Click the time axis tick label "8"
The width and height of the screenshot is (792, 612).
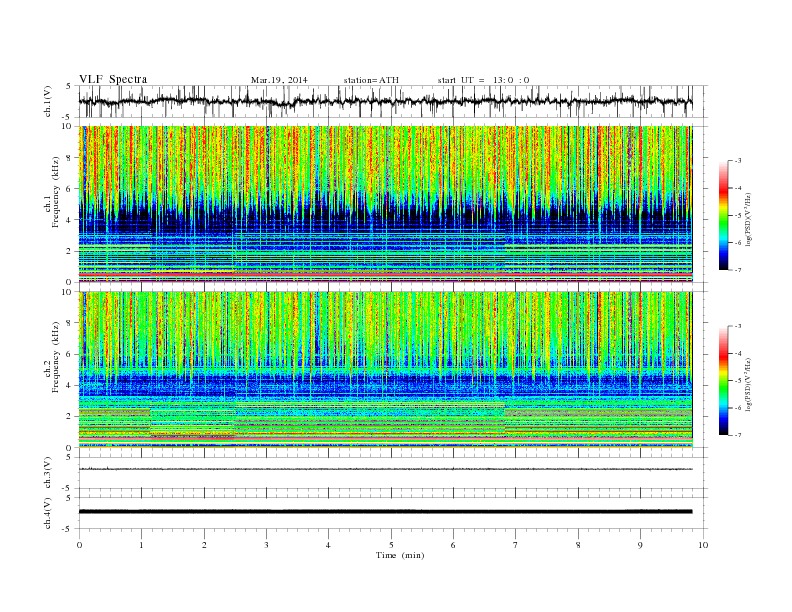pos(578,545)
